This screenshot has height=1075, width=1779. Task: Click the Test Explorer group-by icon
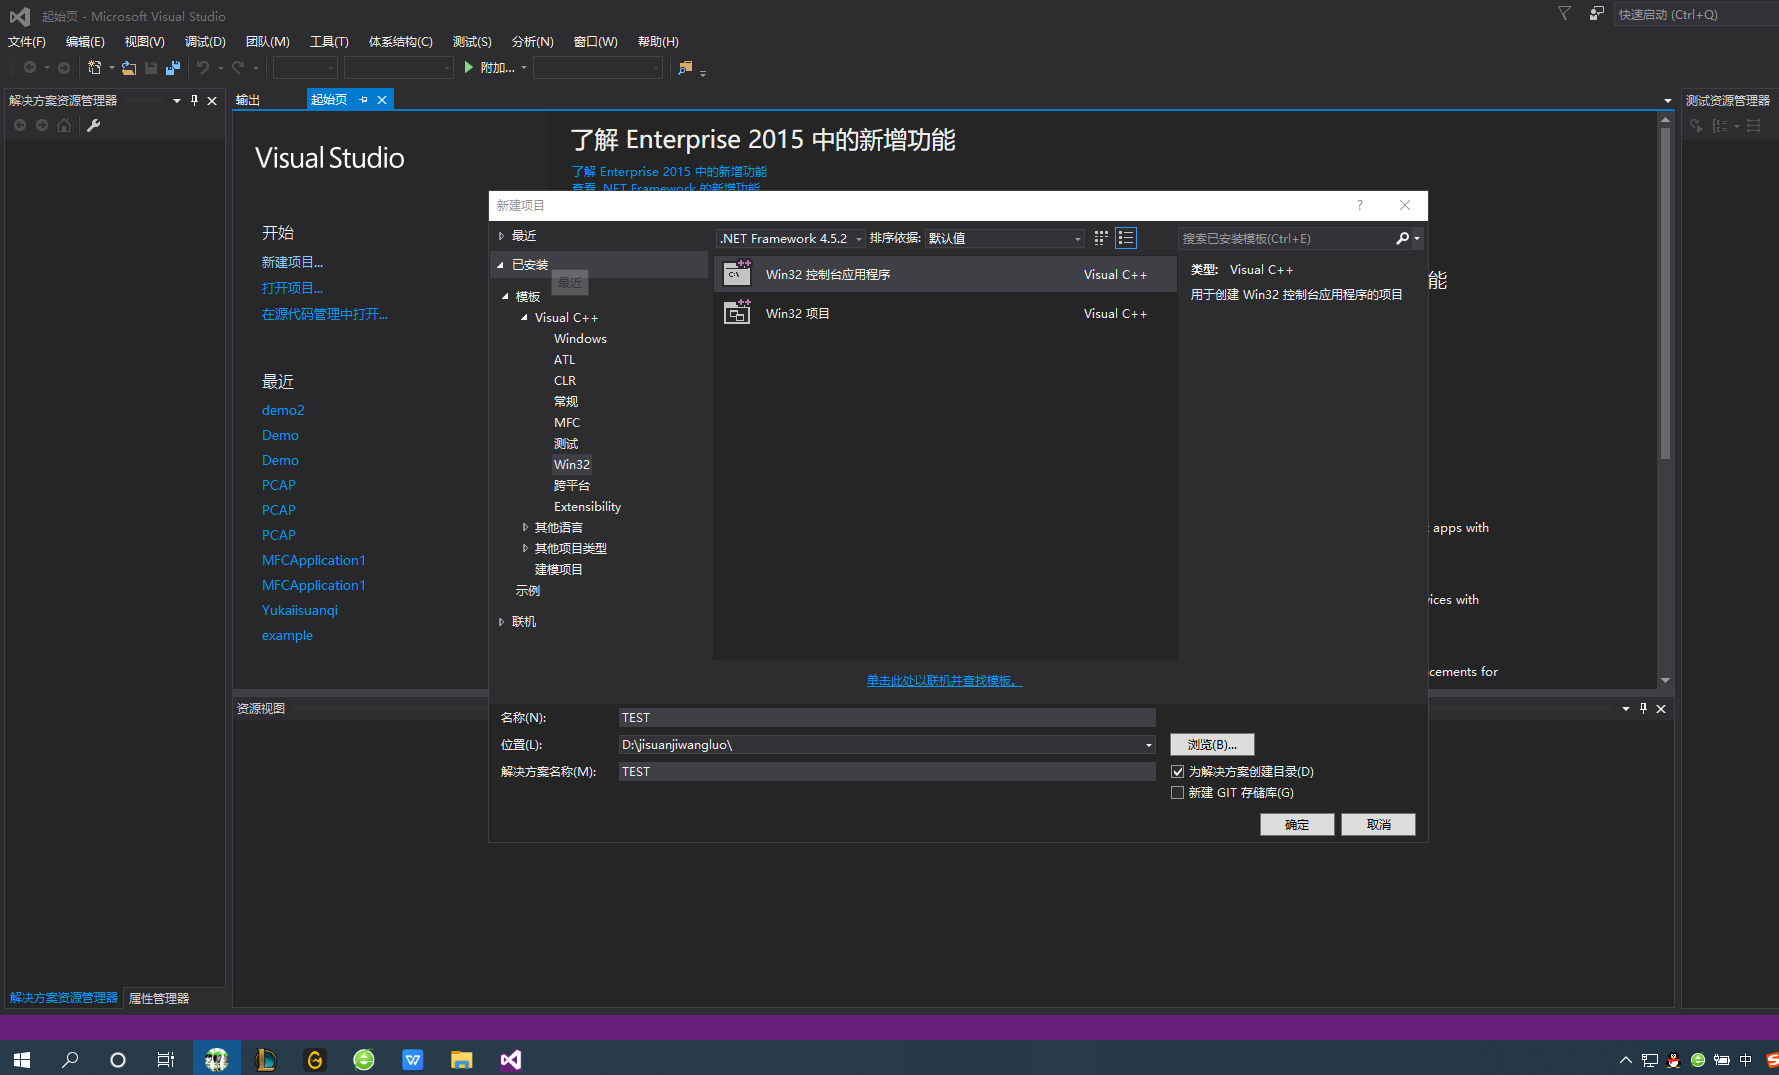(x=1720, y=125)
